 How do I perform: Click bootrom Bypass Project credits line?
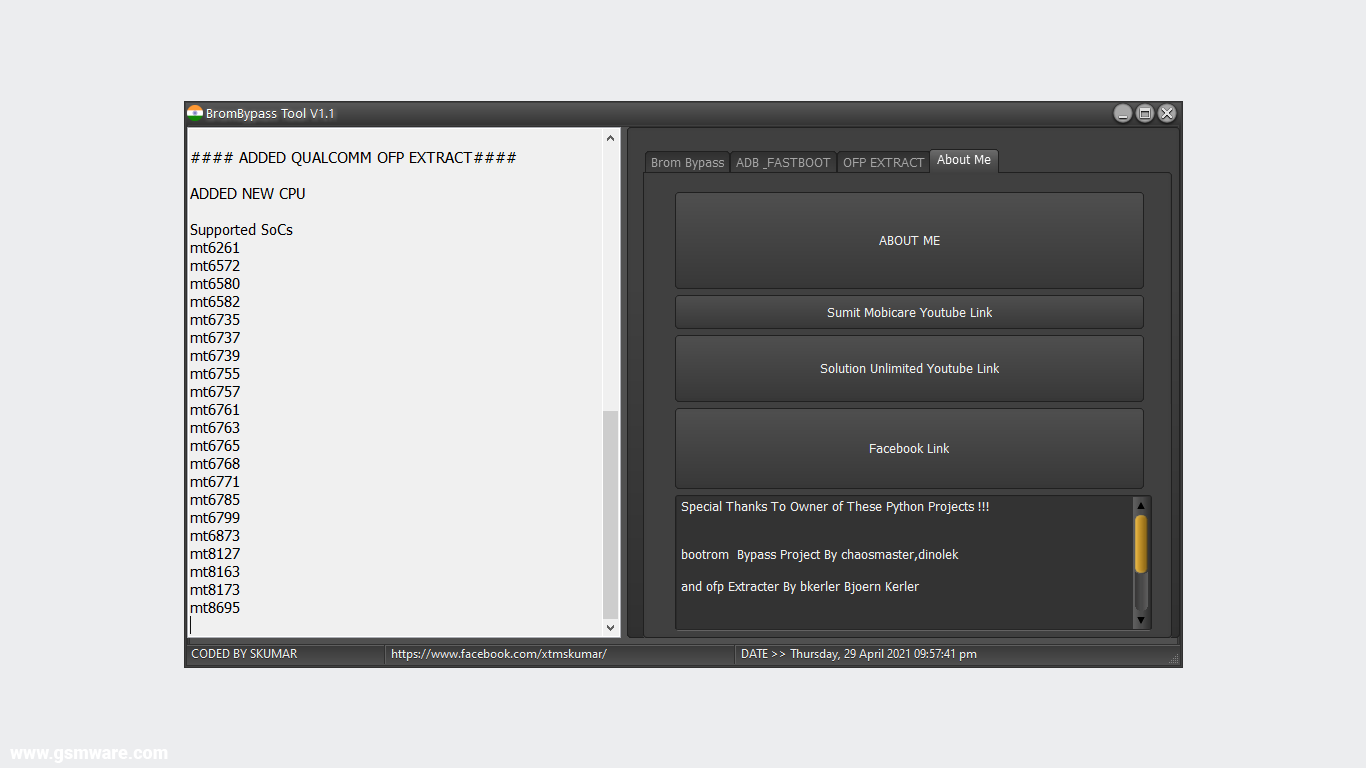point(820,555)
